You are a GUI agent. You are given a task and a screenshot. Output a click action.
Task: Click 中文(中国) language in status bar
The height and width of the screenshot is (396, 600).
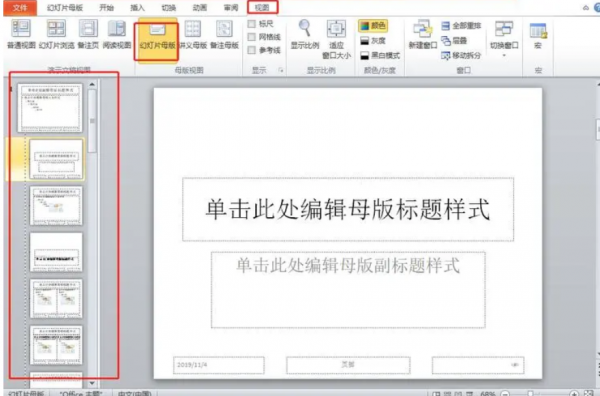click(134, 393)
